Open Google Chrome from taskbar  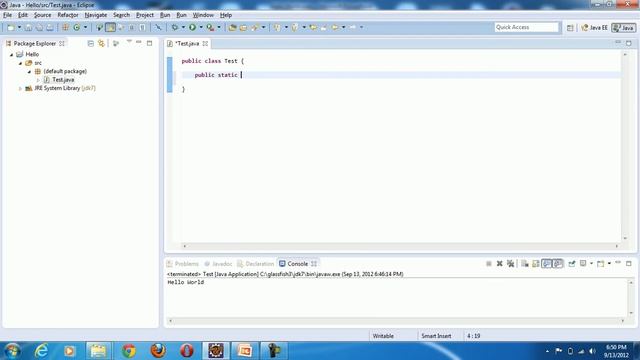point(129,351)
